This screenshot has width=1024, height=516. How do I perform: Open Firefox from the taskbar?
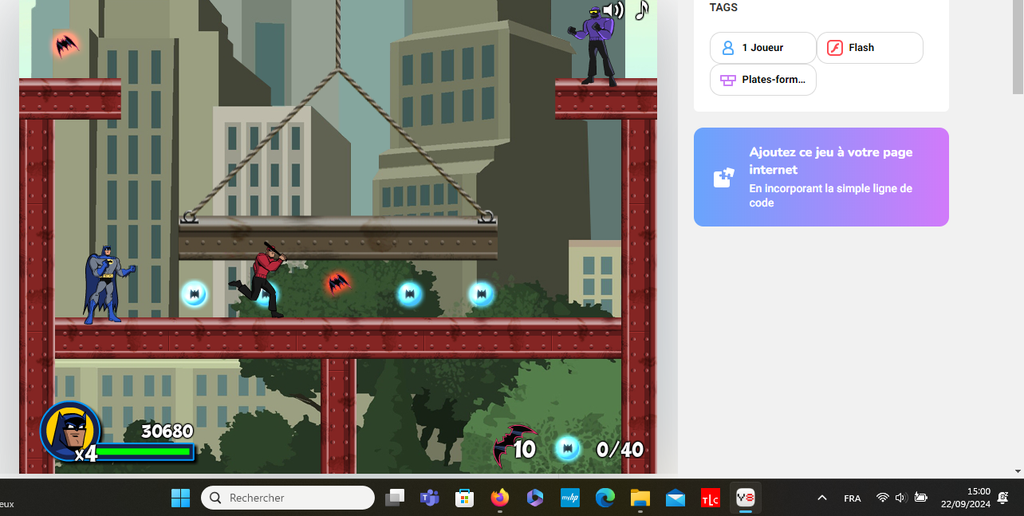[499, 498]
